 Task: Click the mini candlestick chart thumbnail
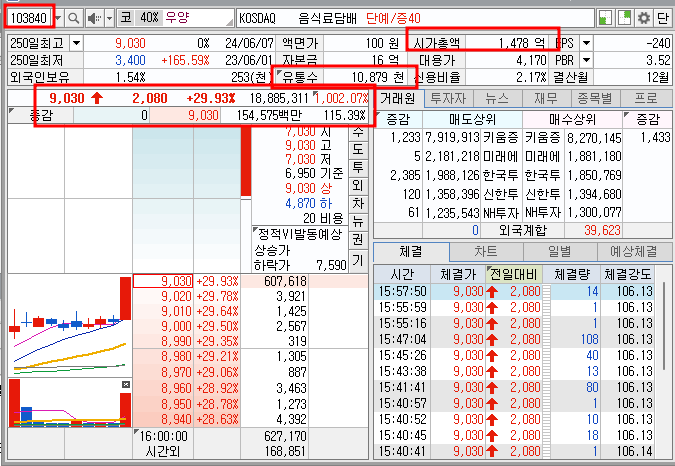click(70, 325)
